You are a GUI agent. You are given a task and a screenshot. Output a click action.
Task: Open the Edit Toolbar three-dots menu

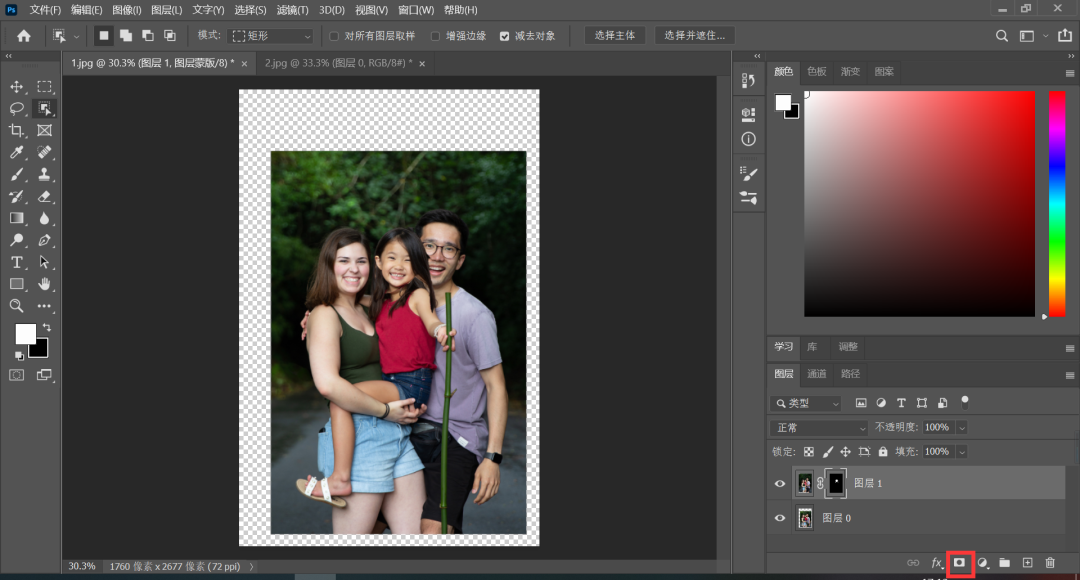(45, 306)
